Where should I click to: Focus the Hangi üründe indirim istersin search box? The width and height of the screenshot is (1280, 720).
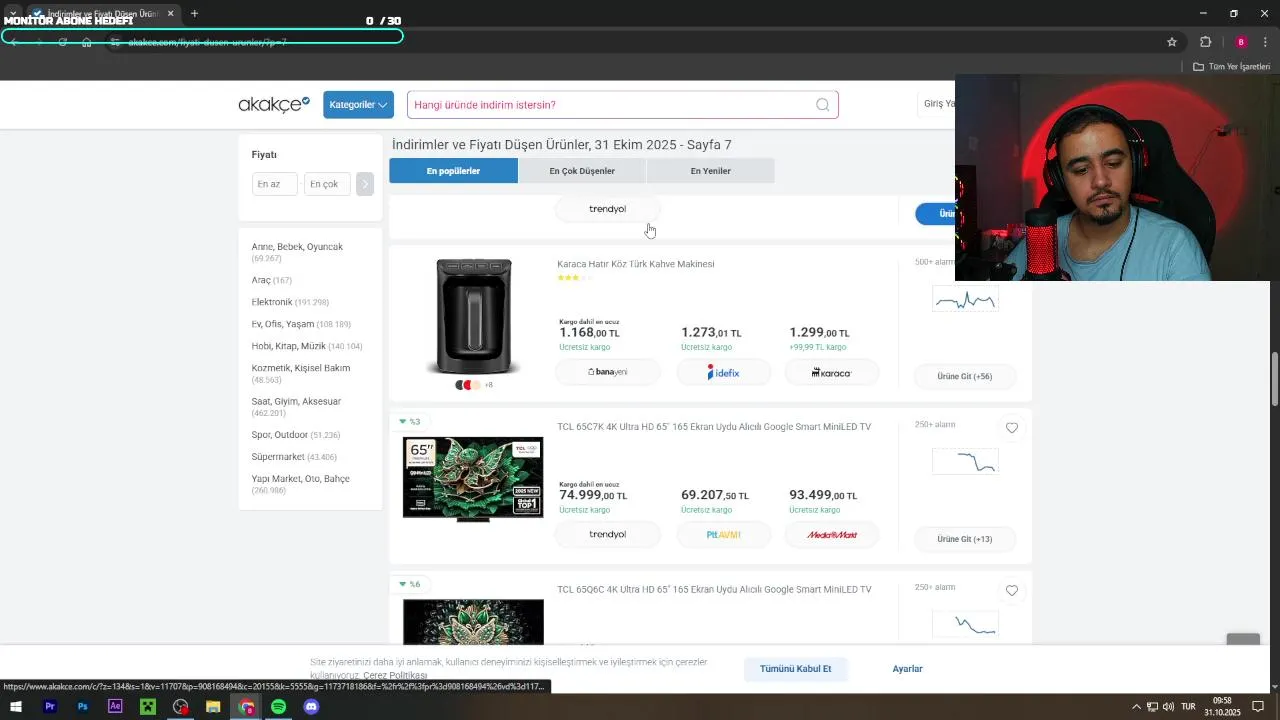622,105
